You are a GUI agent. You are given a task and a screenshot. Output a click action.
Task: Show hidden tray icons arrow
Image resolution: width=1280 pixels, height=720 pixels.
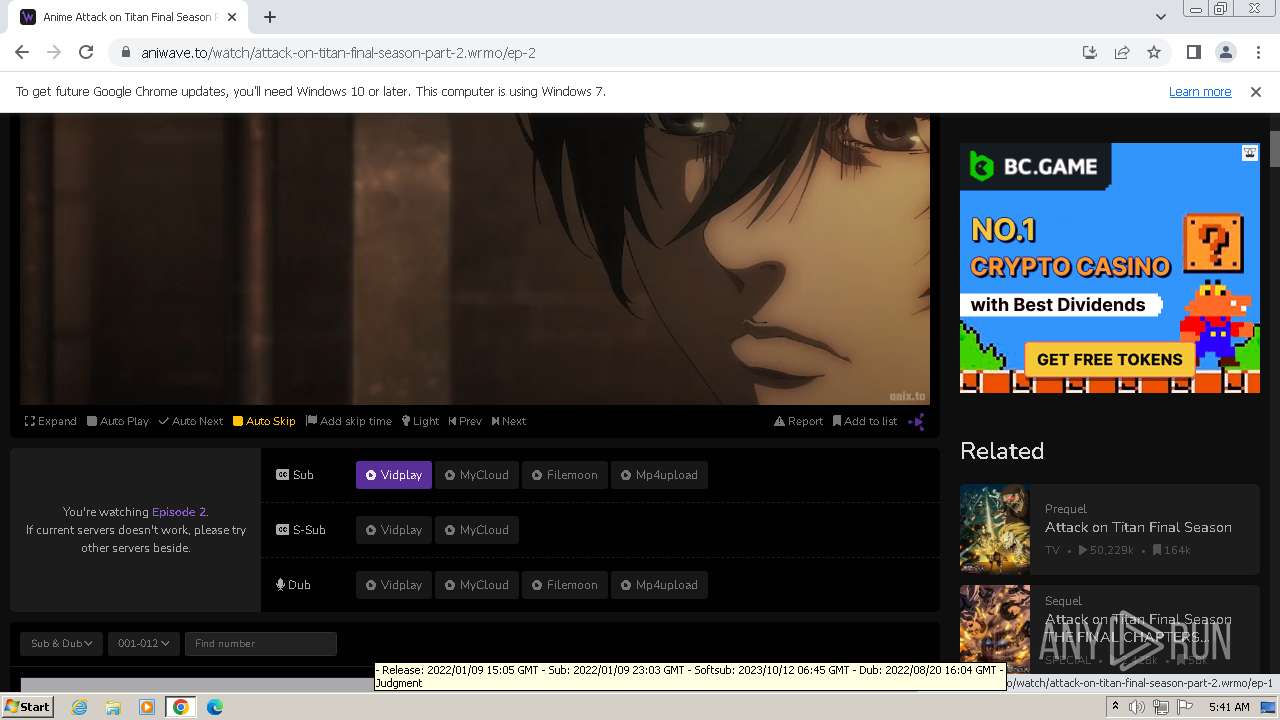pyautogui.click(x=1115, y=707)
